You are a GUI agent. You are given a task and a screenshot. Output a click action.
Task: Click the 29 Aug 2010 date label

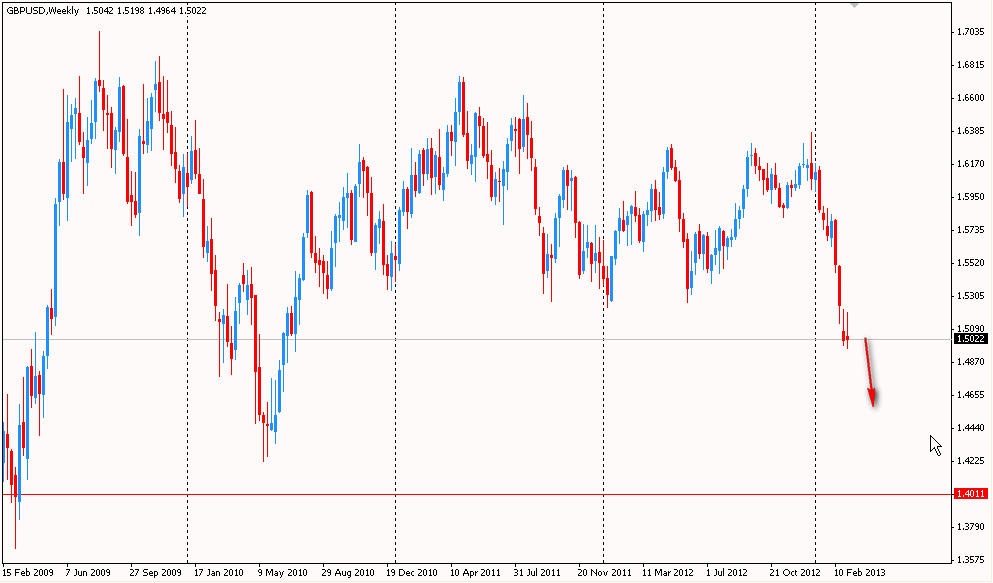point(347,573)
